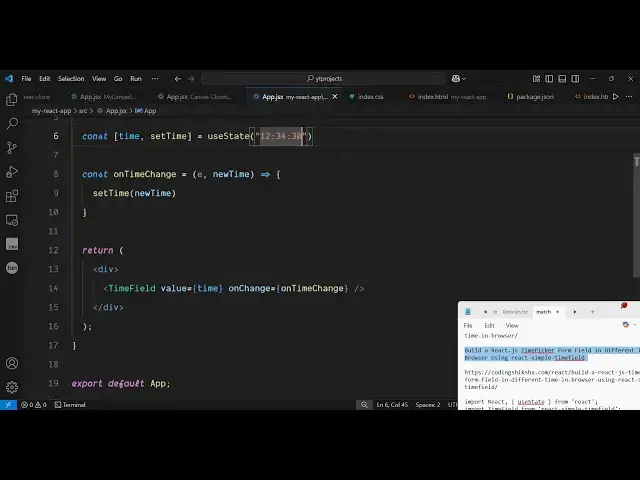Screen dimensions: 640x480
Task: Switch to the package.json tab
Action: (531, 97)
